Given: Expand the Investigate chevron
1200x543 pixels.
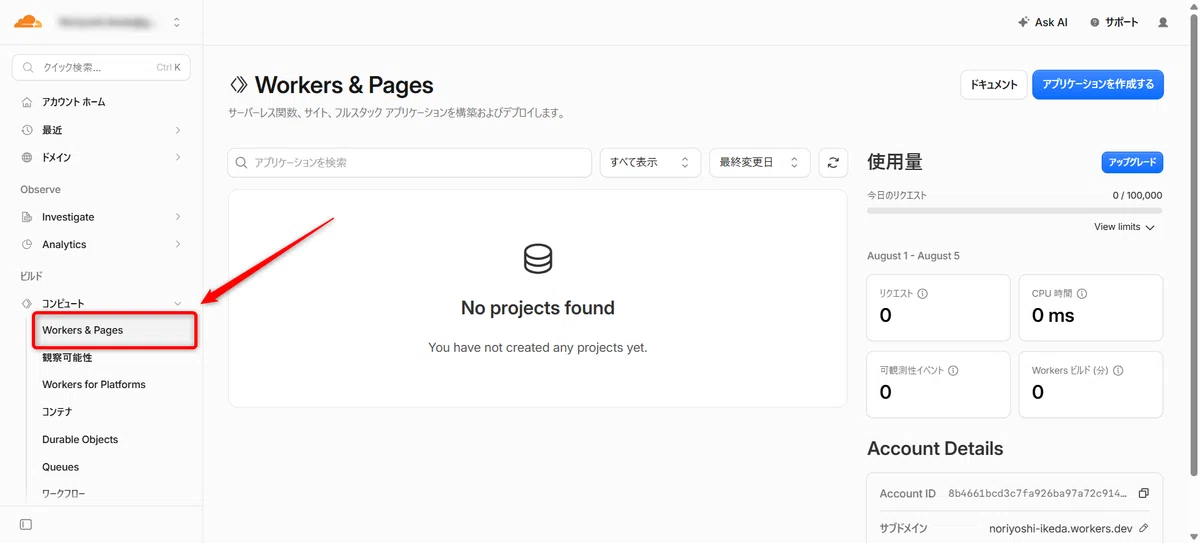Looking at the screenshot, I should (x=178, y=217).
